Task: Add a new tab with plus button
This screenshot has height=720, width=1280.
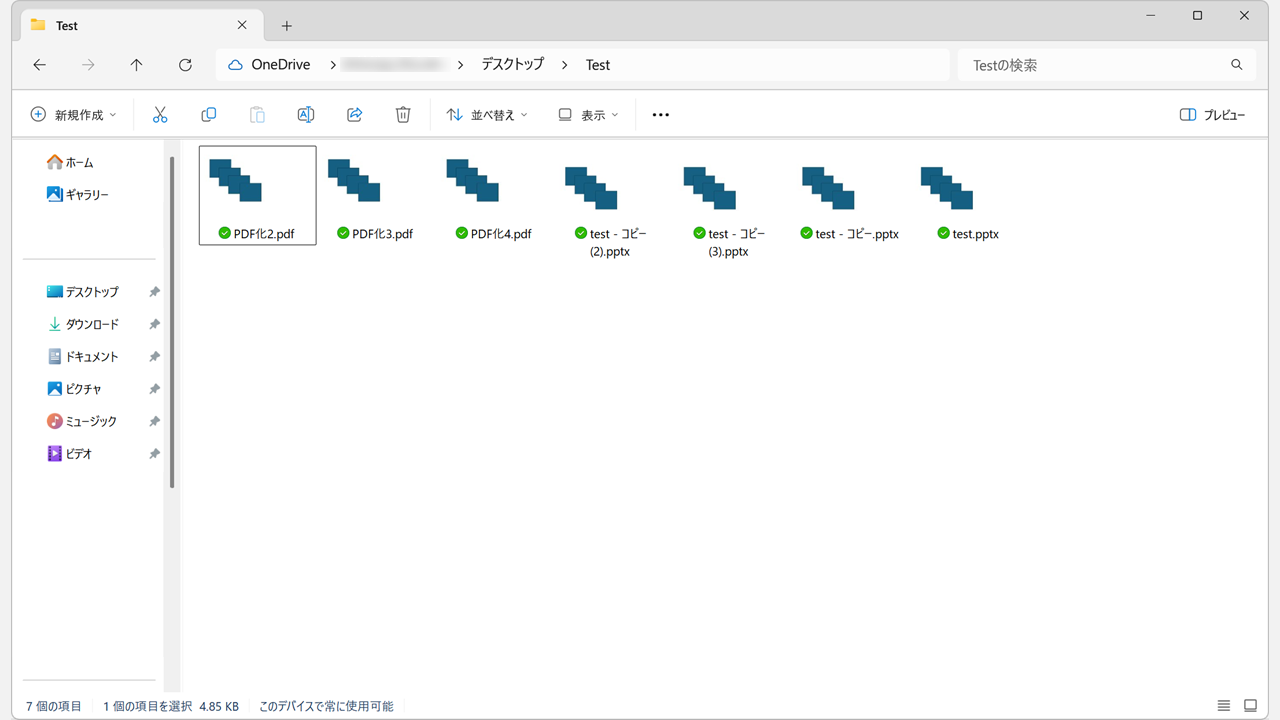Action: pos(287,26)
